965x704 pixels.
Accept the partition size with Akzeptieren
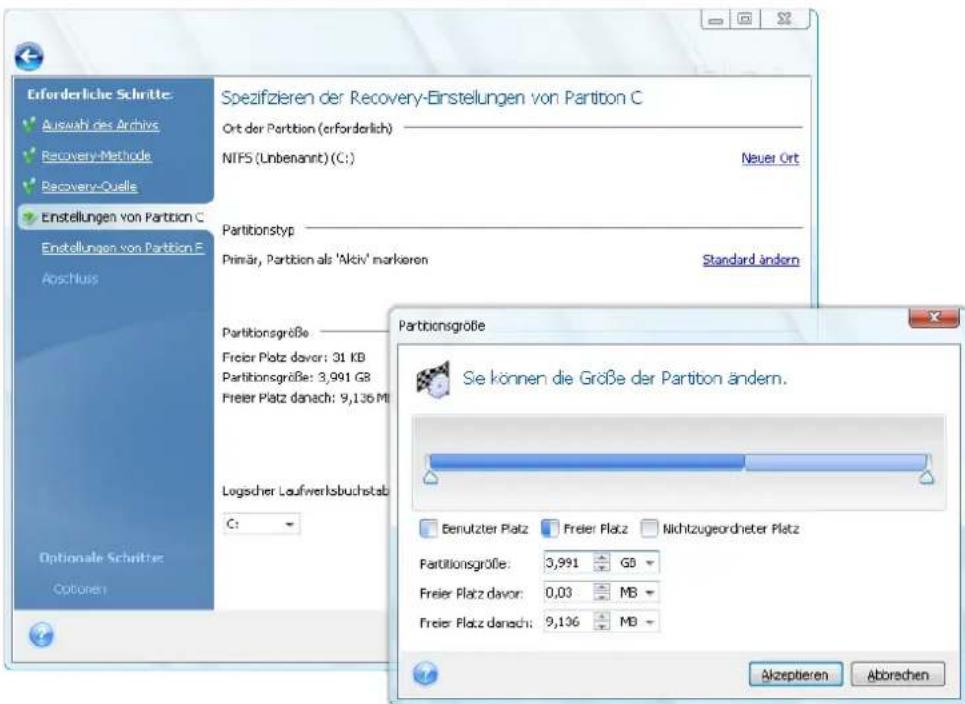795,674
